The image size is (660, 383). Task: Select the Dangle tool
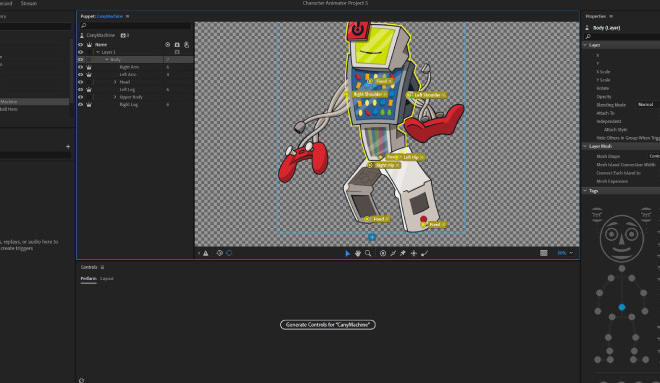pos(413,253)
